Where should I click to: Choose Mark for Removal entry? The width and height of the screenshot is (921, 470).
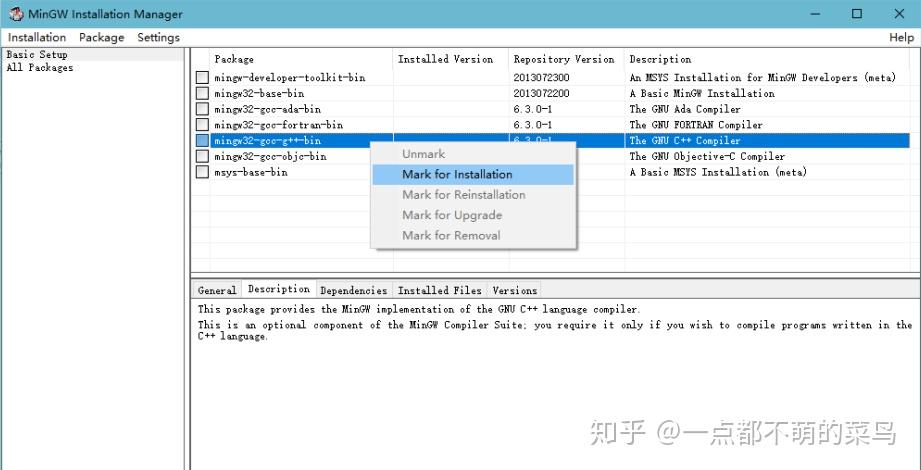pos(473,236)
